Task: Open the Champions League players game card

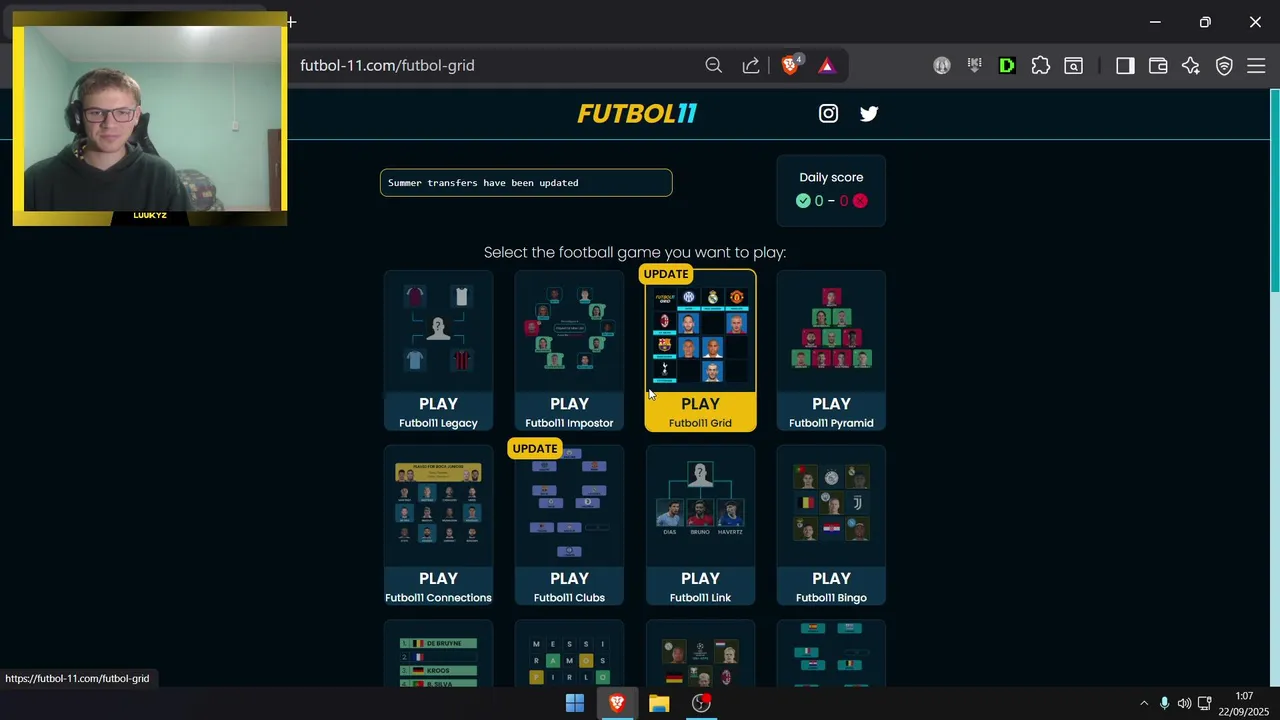Action: point(700,654)
